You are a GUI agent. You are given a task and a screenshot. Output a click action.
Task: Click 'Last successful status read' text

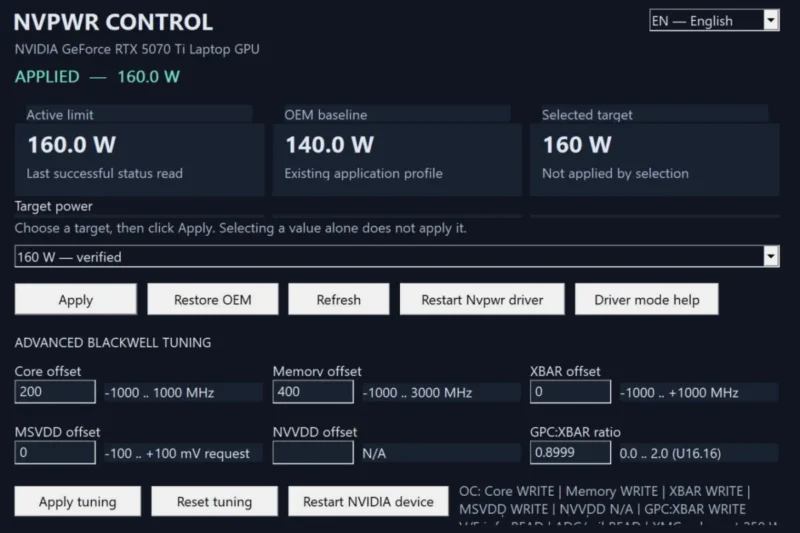(105, 173)
